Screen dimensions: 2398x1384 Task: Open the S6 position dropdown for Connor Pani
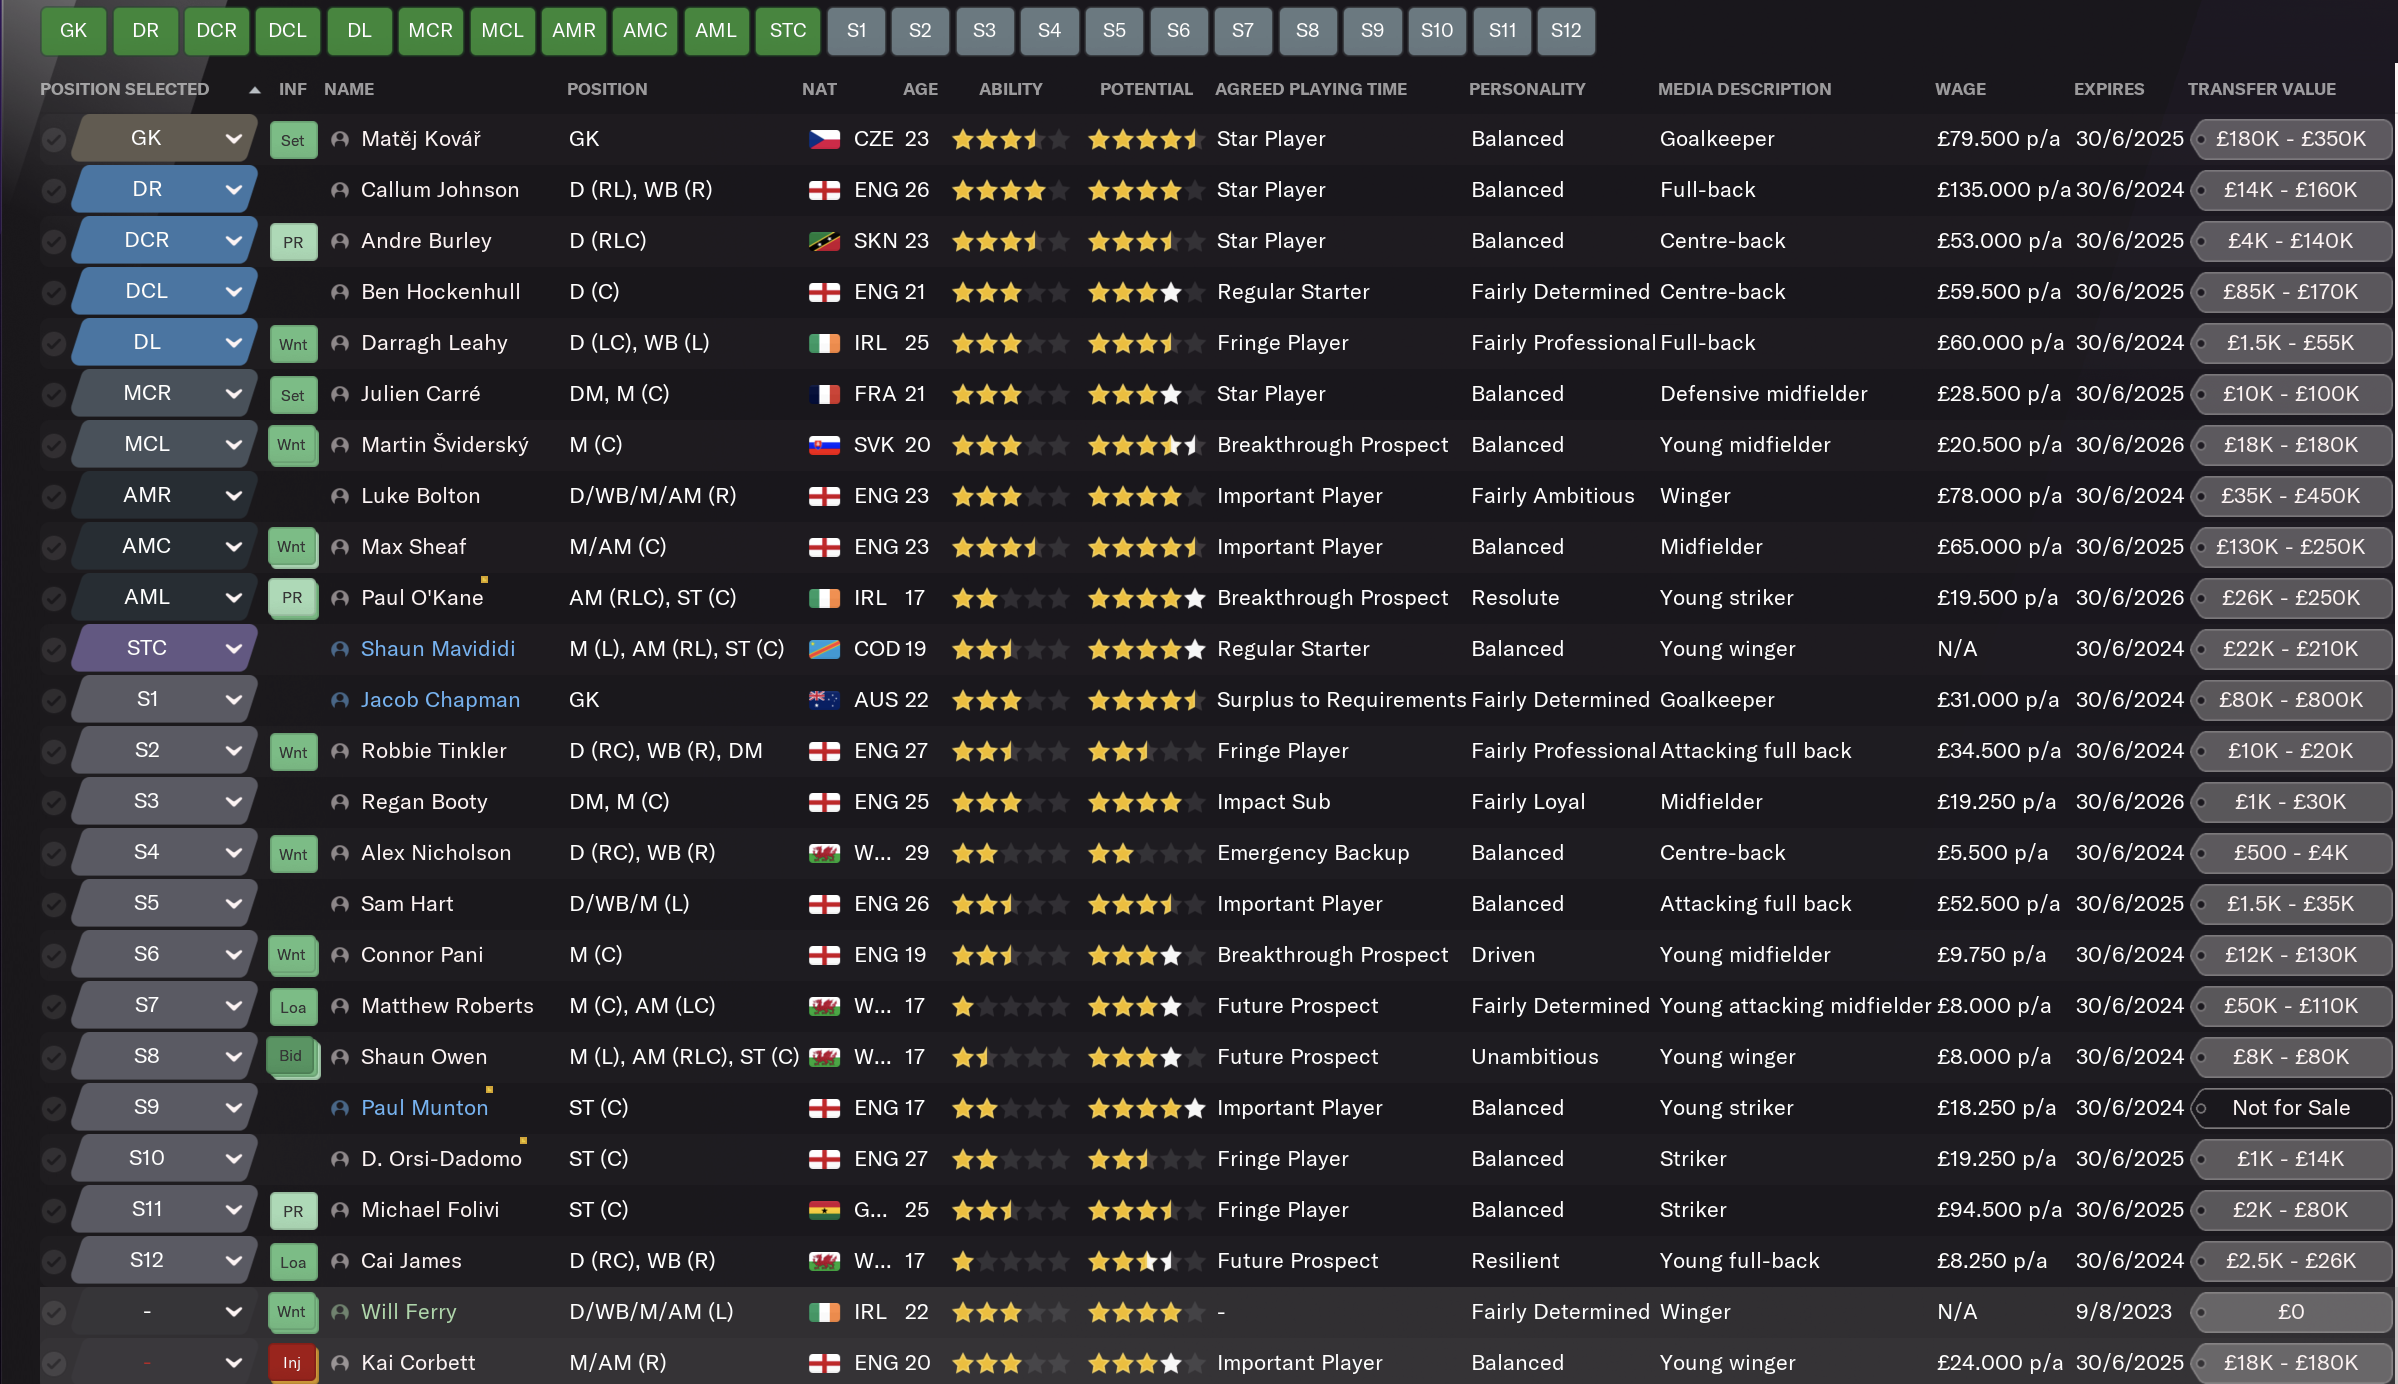pyautogui.click(x=165, y=954)
